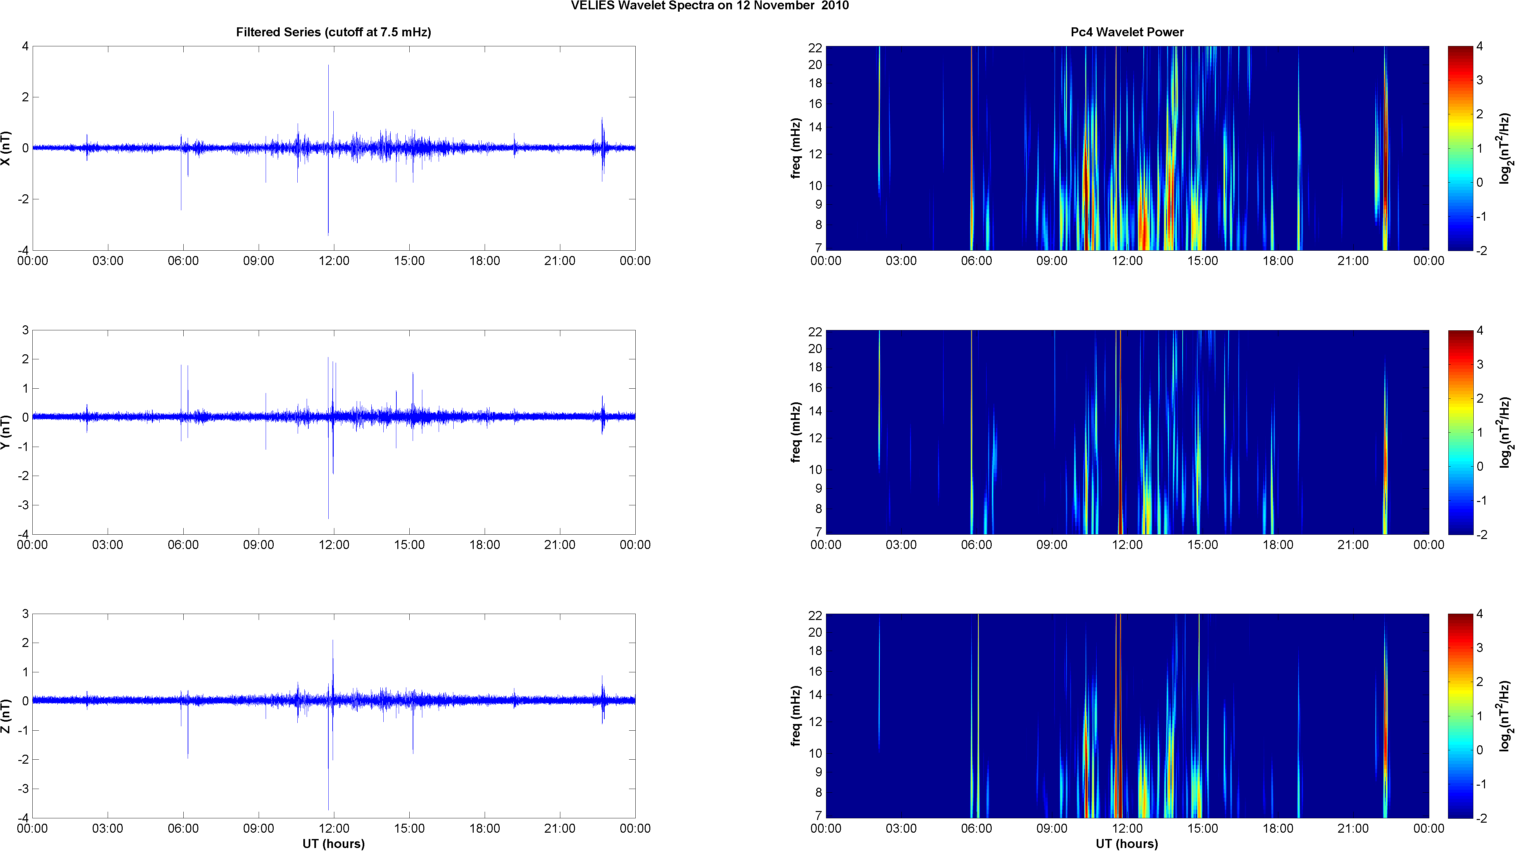Click the 18:00 tick label under Y series
Image resolution: width=1515 pixels, height=851 pixels.
(484, 545)
